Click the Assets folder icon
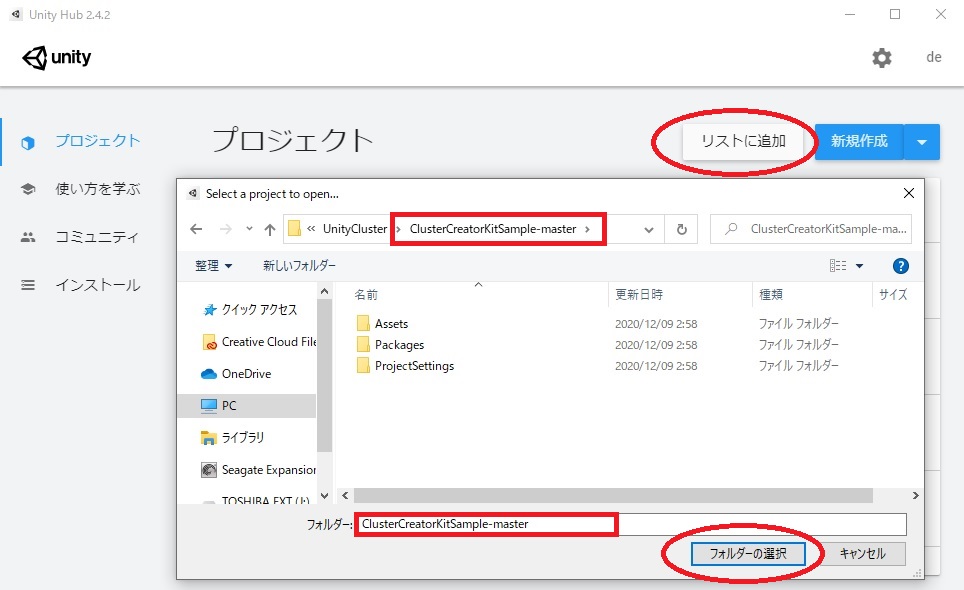This screenshot has height=590, width=964. pos(363,323)
